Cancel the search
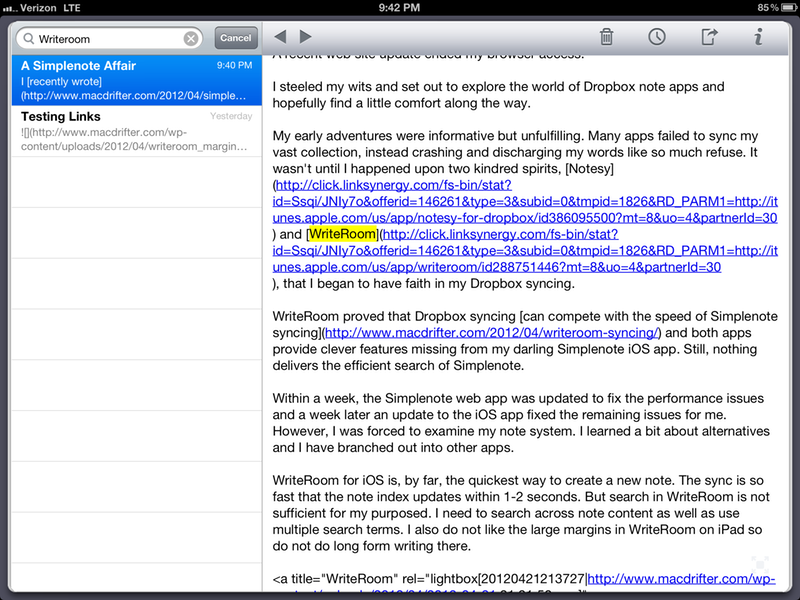Image resolution: width=800 pixels, height=600 pixels. click(236, 38)
